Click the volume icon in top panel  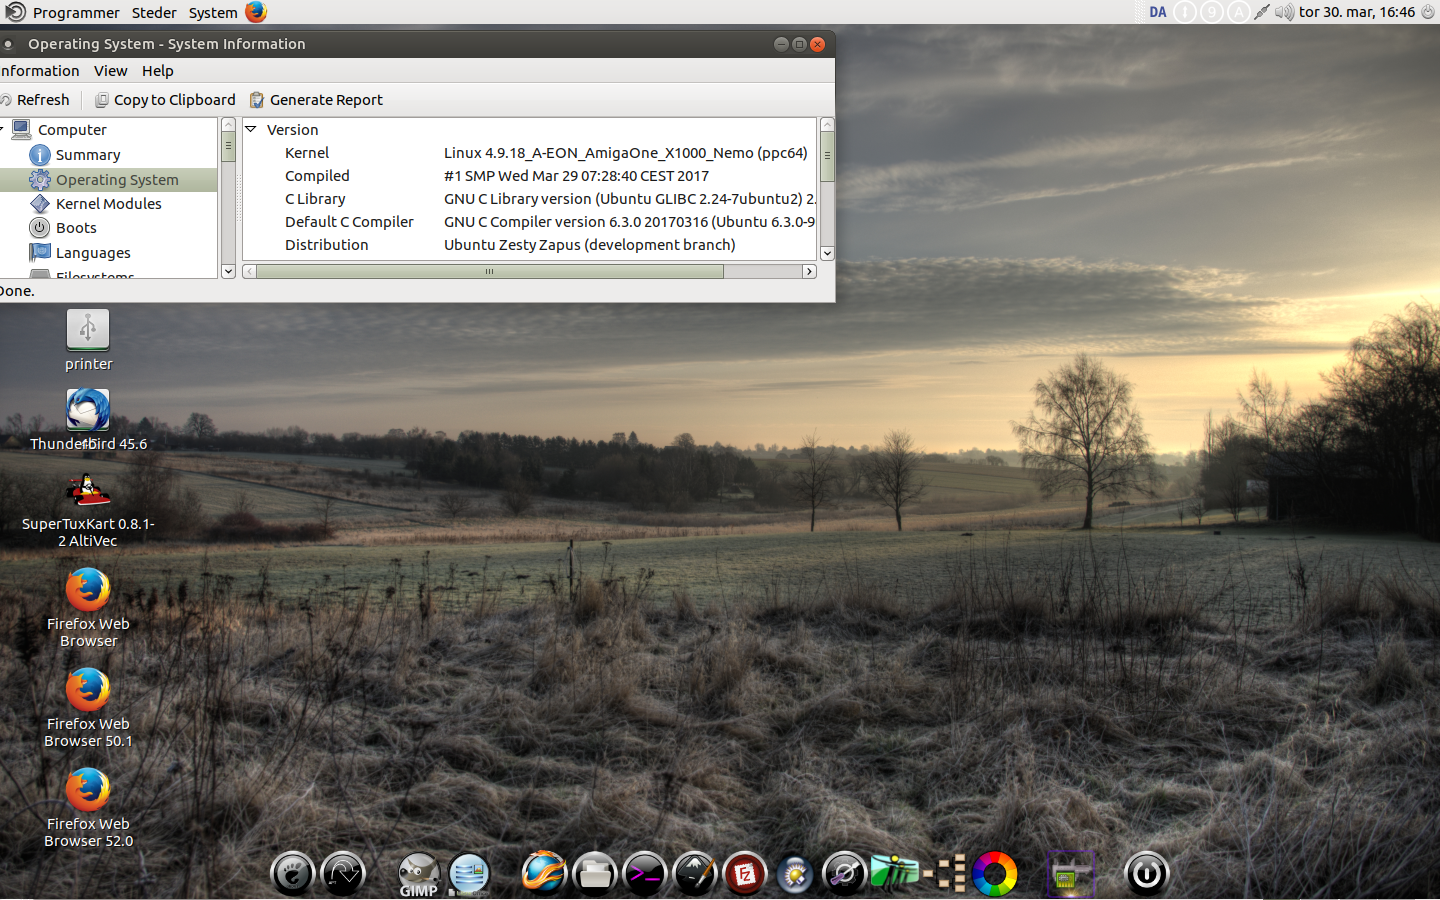click(1284, 12)
